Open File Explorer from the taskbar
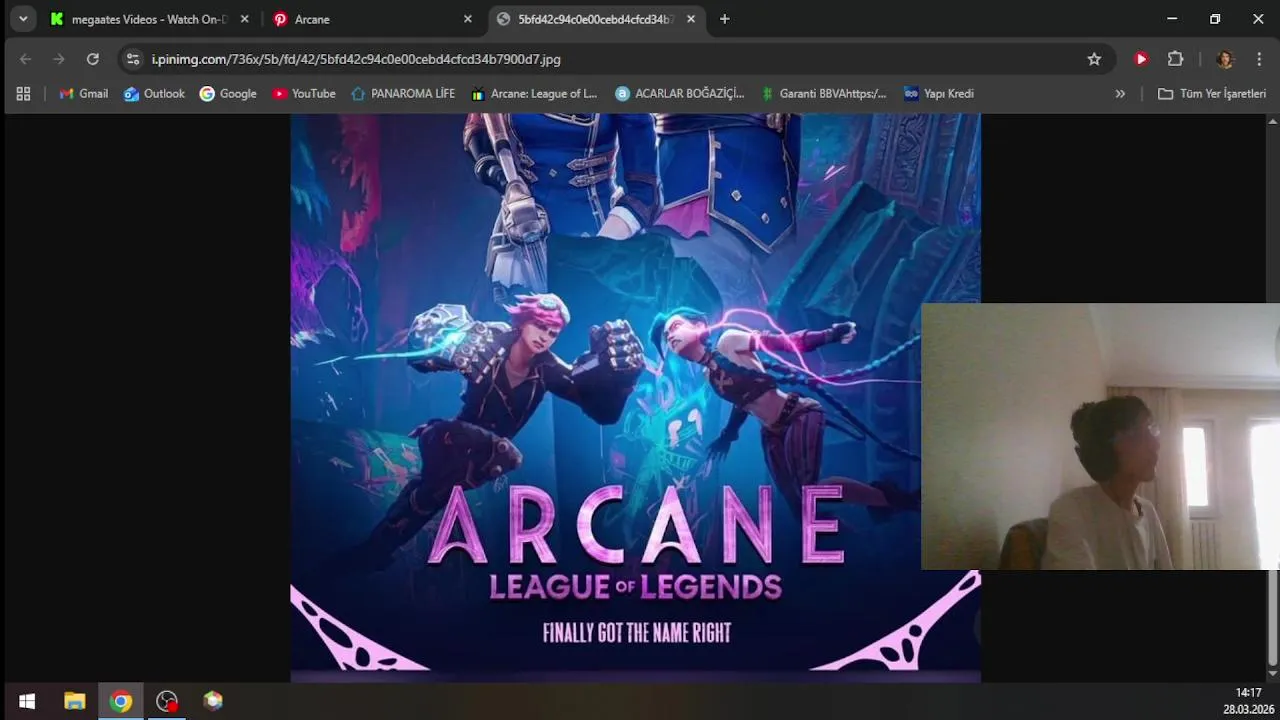1280x720 pixels. (75, 701)
